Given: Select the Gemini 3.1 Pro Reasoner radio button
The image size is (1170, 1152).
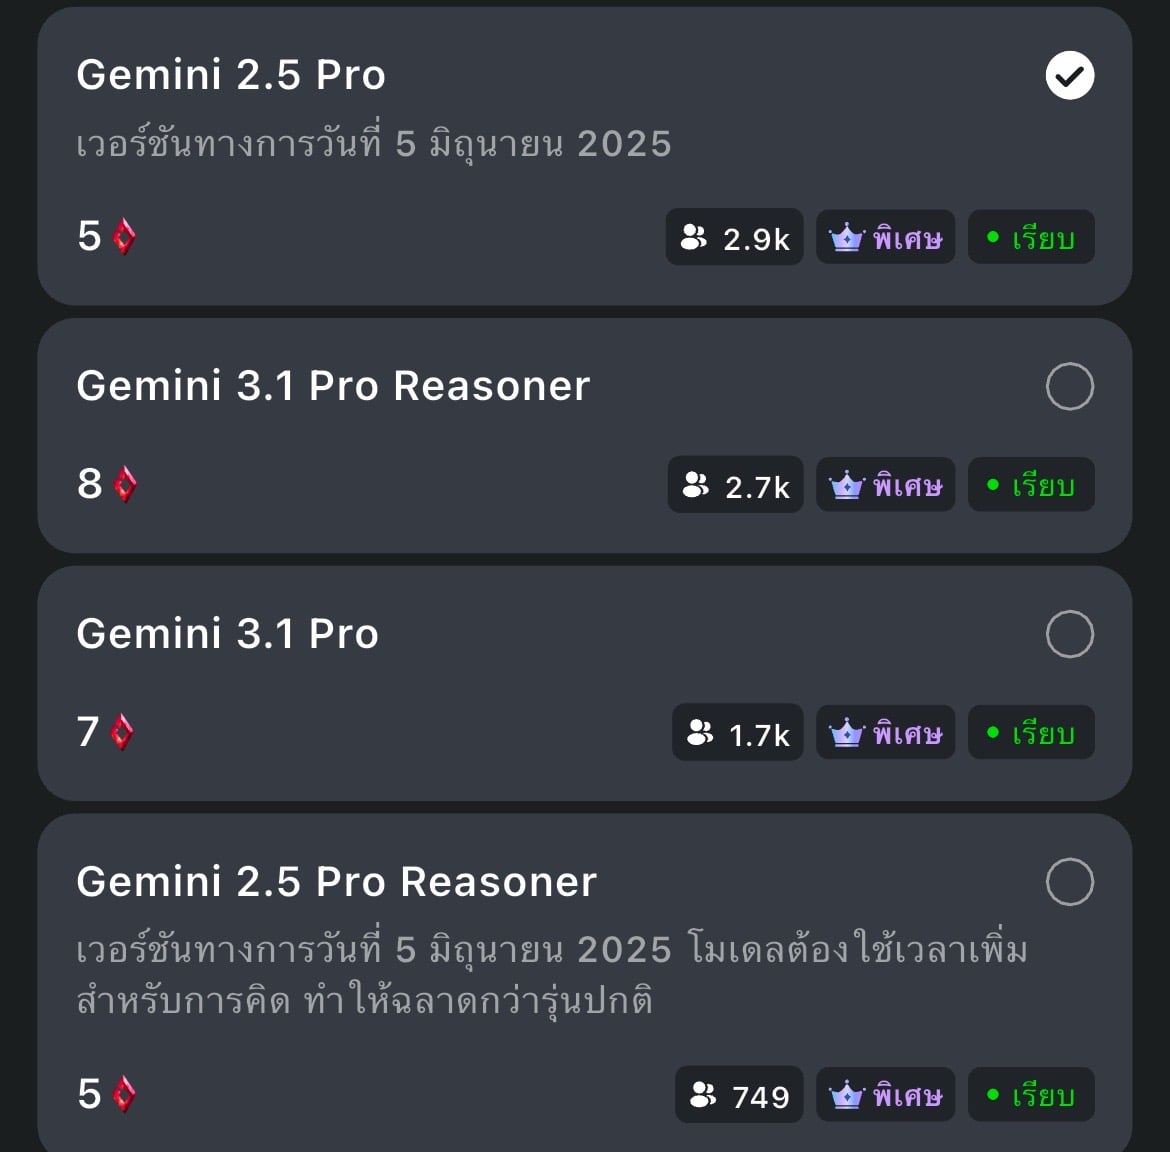Looking at the screenshot, I should click(x=1069, y=386).
